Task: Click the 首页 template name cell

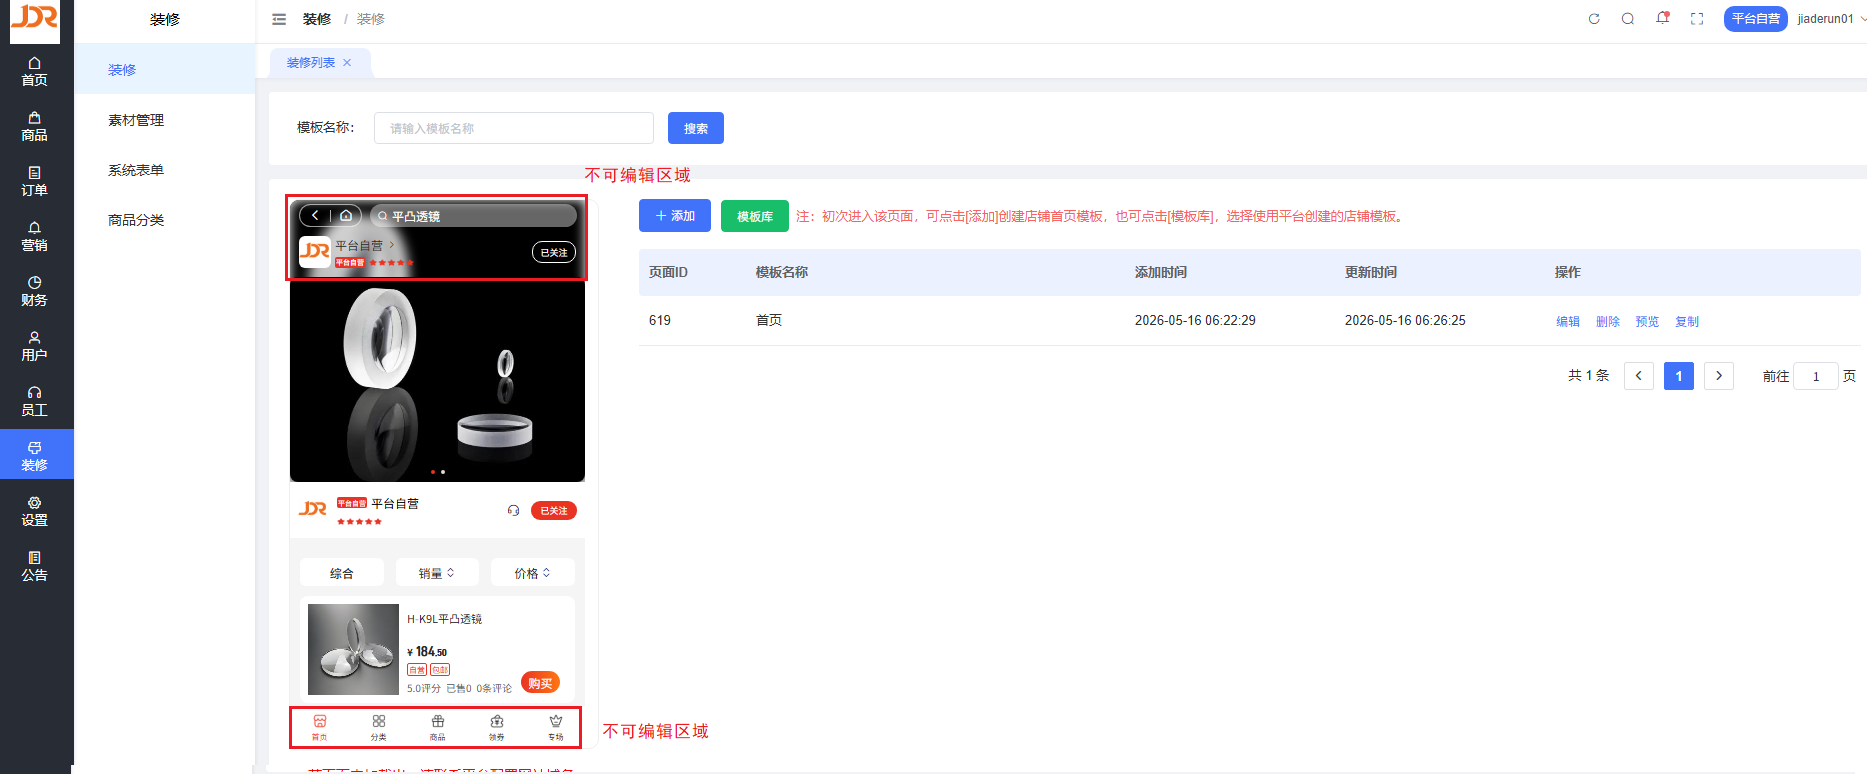Action: [x=769, y=320]
